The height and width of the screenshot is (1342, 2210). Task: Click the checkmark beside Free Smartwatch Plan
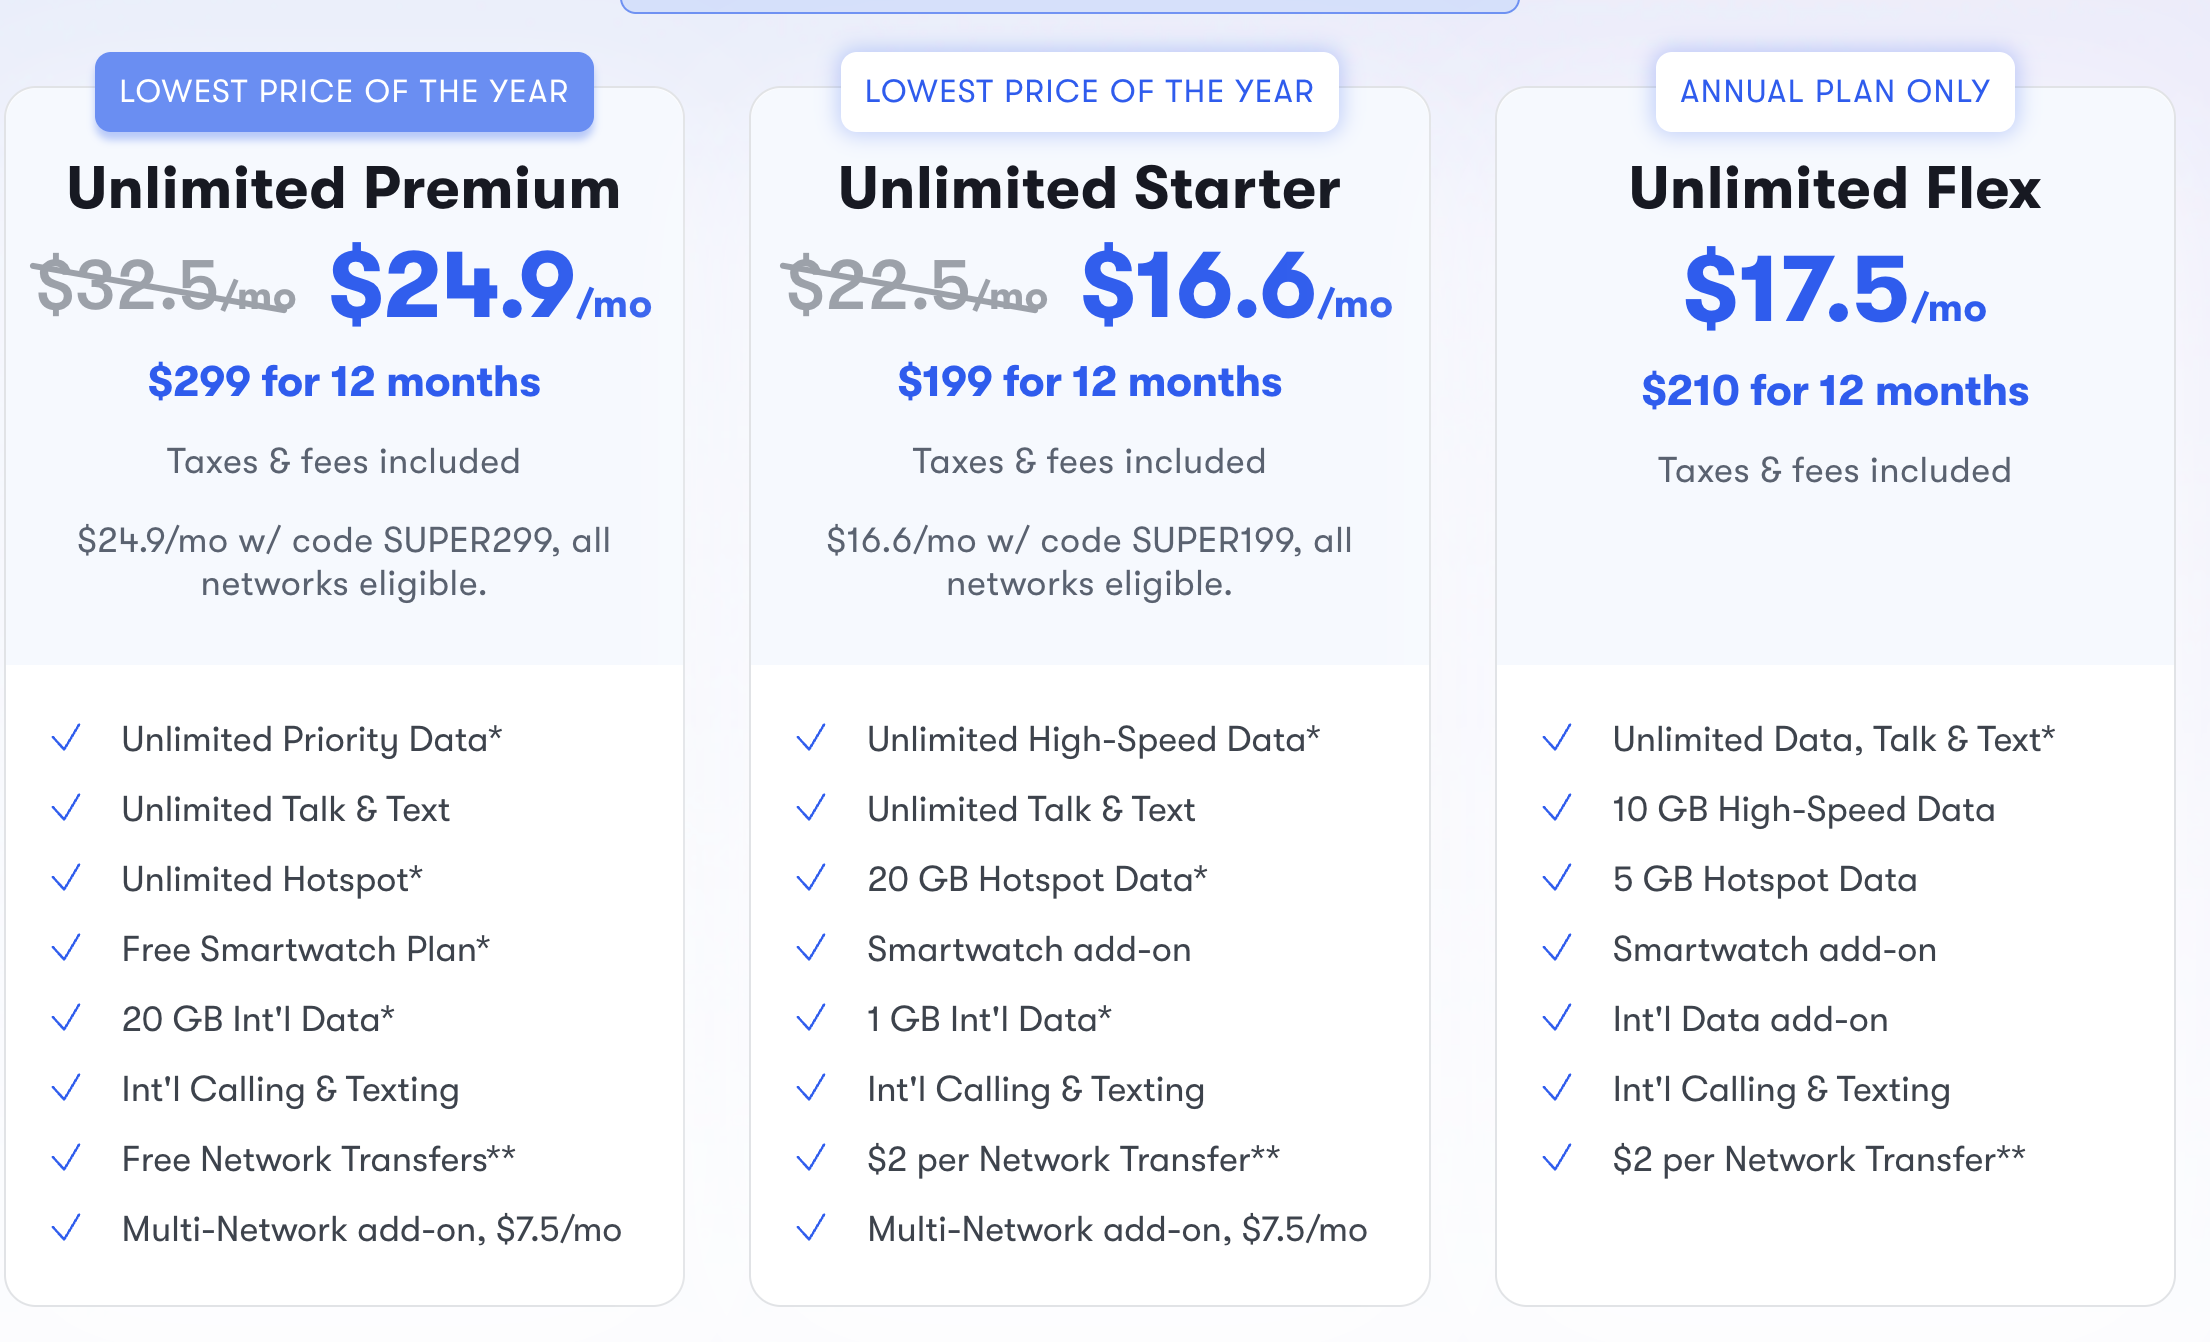pos(66,949)
